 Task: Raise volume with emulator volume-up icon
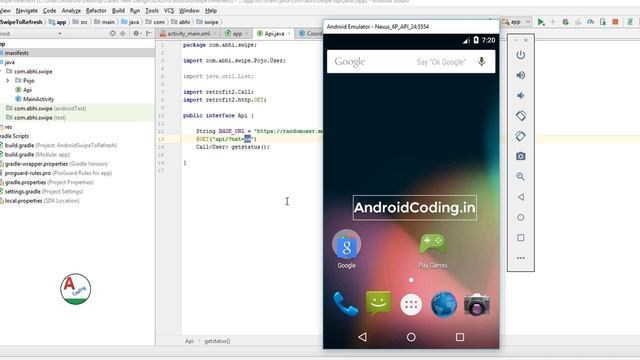[x=520, y=75]
